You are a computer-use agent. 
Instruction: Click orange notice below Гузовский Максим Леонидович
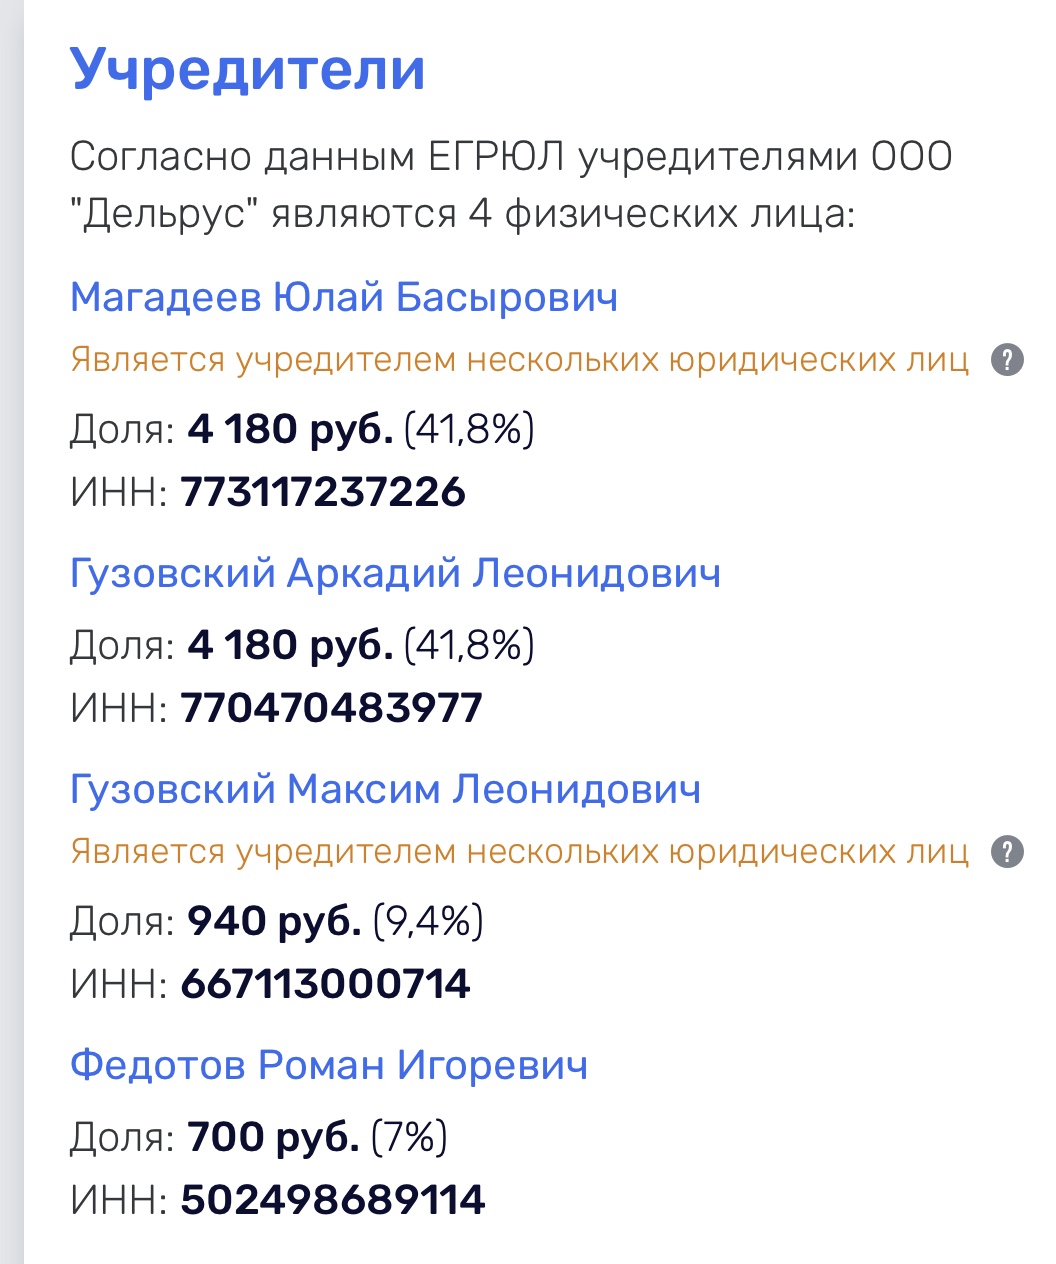pos(520,852)
